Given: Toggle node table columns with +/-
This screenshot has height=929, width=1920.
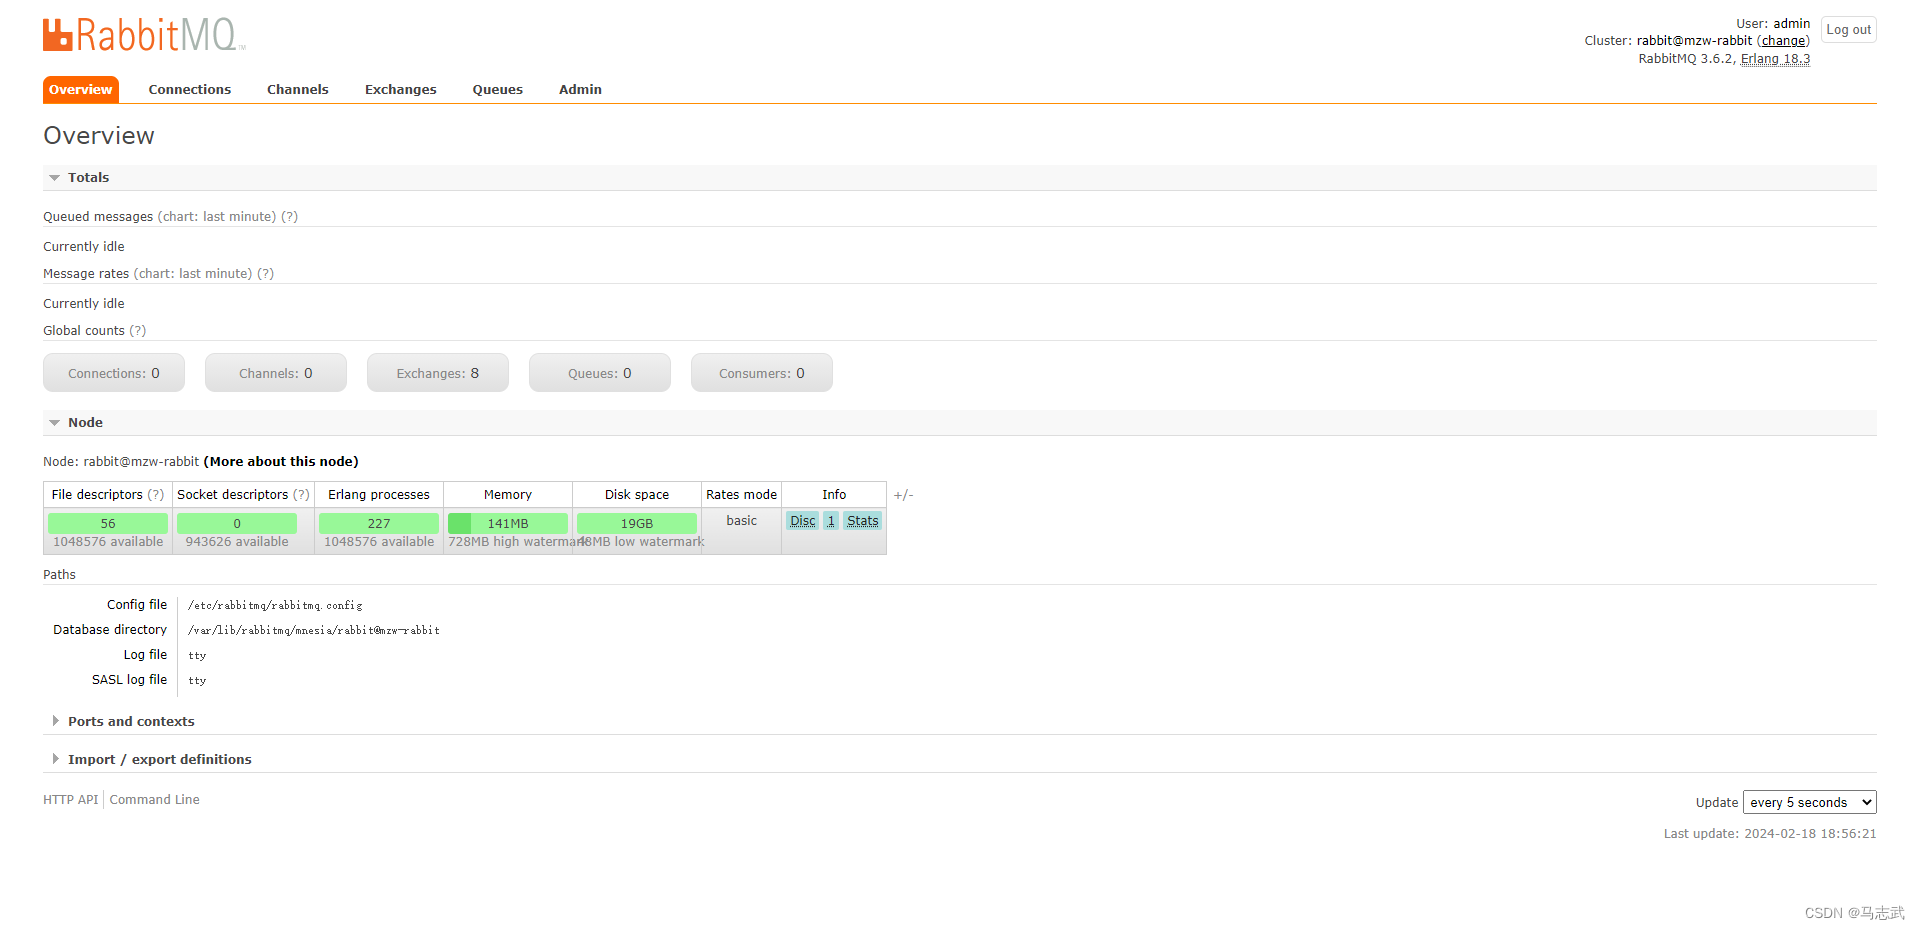Looking at the screenshot, I should point(904,495).
